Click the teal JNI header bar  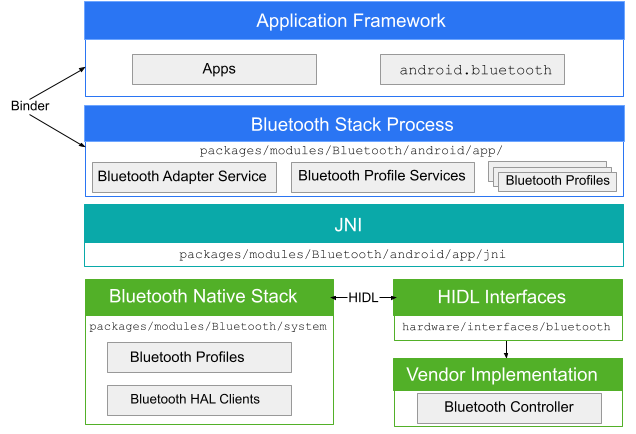pos(353,223)
